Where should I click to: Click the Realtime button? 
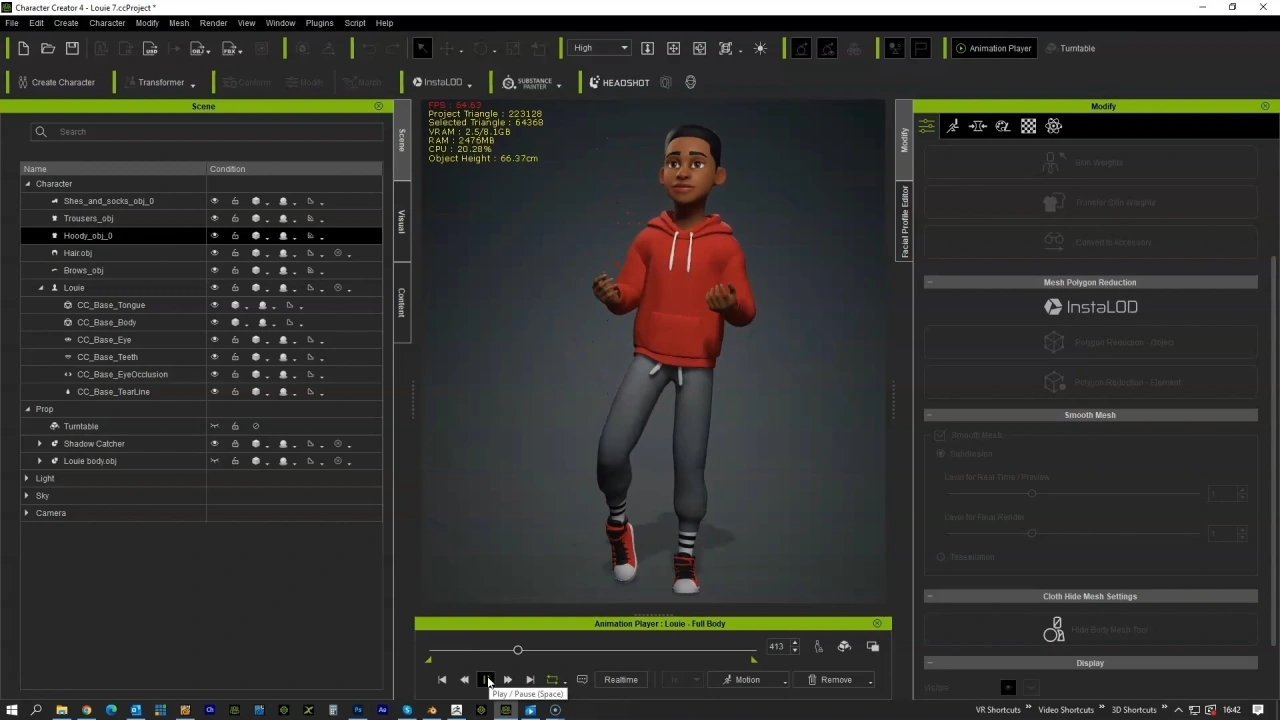click(x=621, y=680)
